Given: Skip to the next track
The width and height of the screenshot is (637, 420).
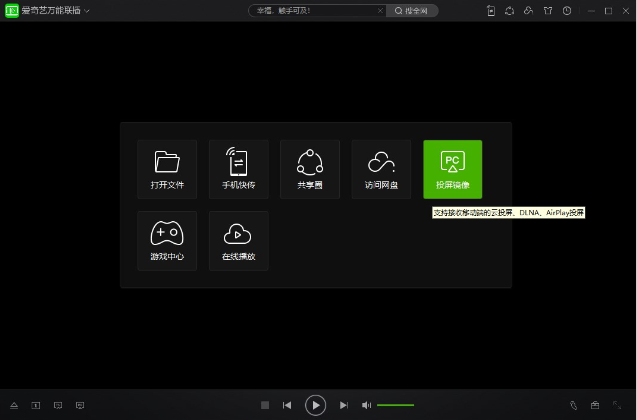Looking at the screenshot, I should point(343,405).
